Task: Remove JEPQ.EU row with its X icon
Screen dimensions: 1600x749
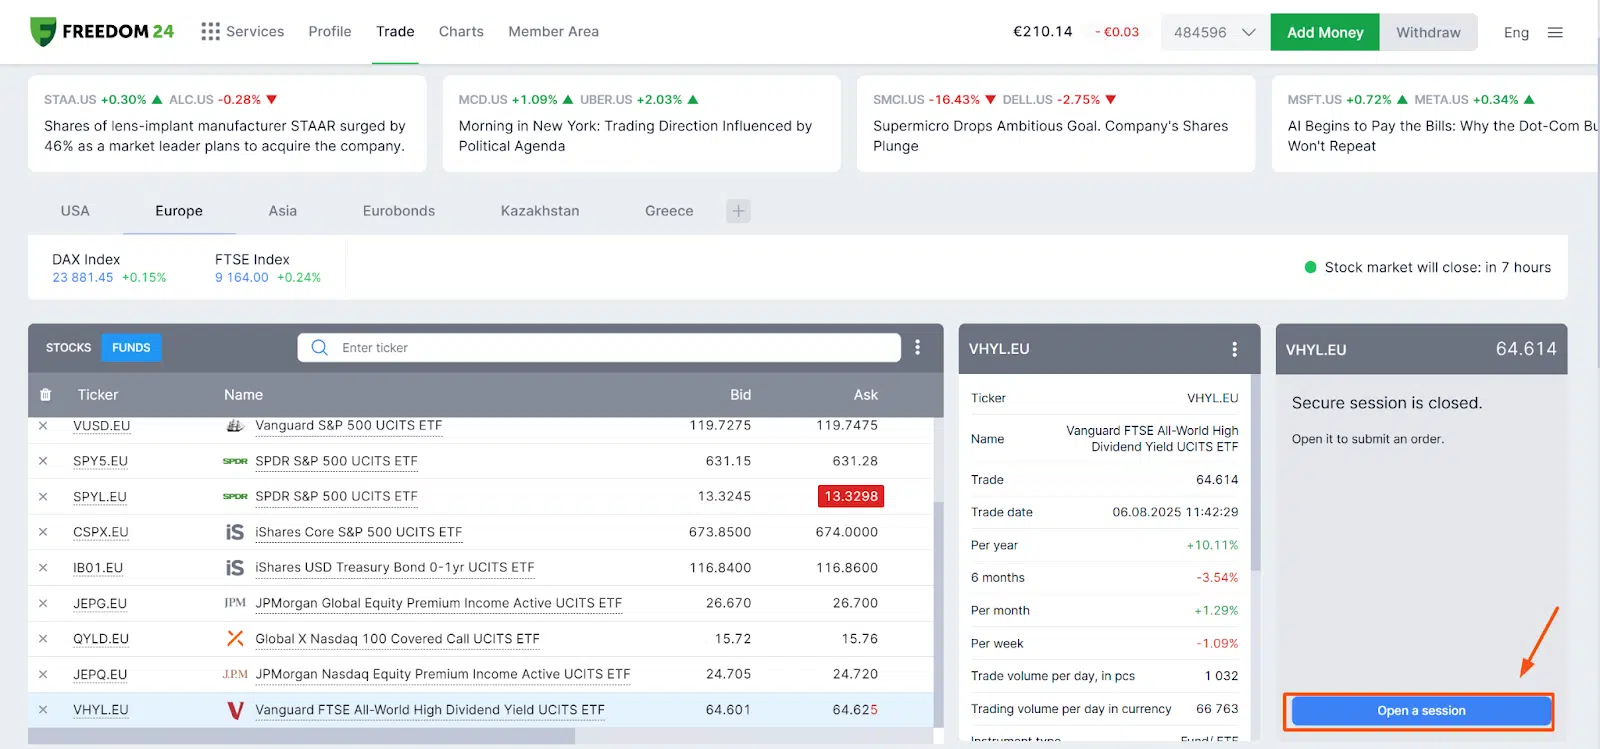Action: click(43, 674)
